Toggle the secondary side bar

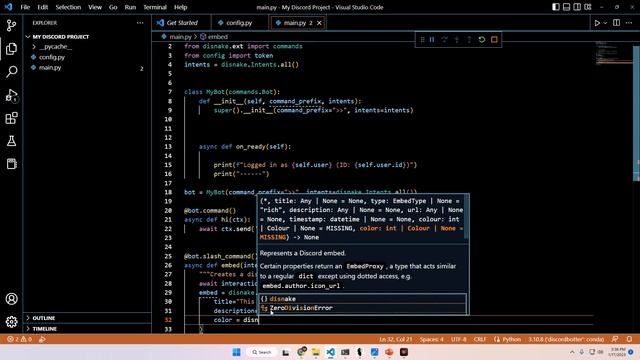click(577, 7)
